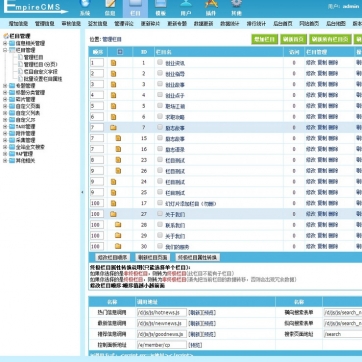This screenshot has height=362, width=362.
Task: Open the 管理评论 submenu item
Action: [x=124, y=24]
